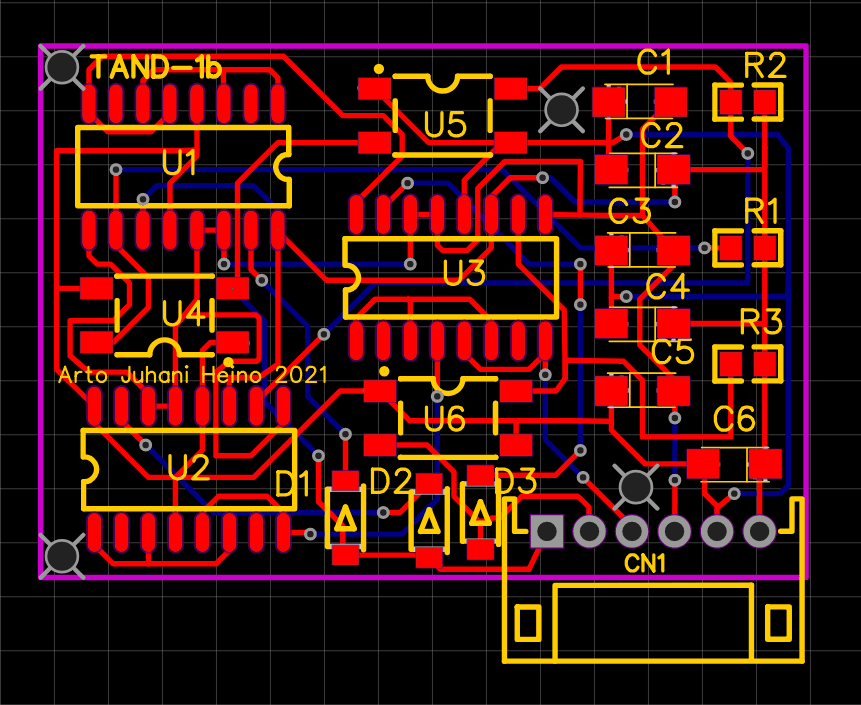Select the right pad of resistor R1
This screenshot has height=705, width=861.
pyautogui.click(x=767, y=246)
